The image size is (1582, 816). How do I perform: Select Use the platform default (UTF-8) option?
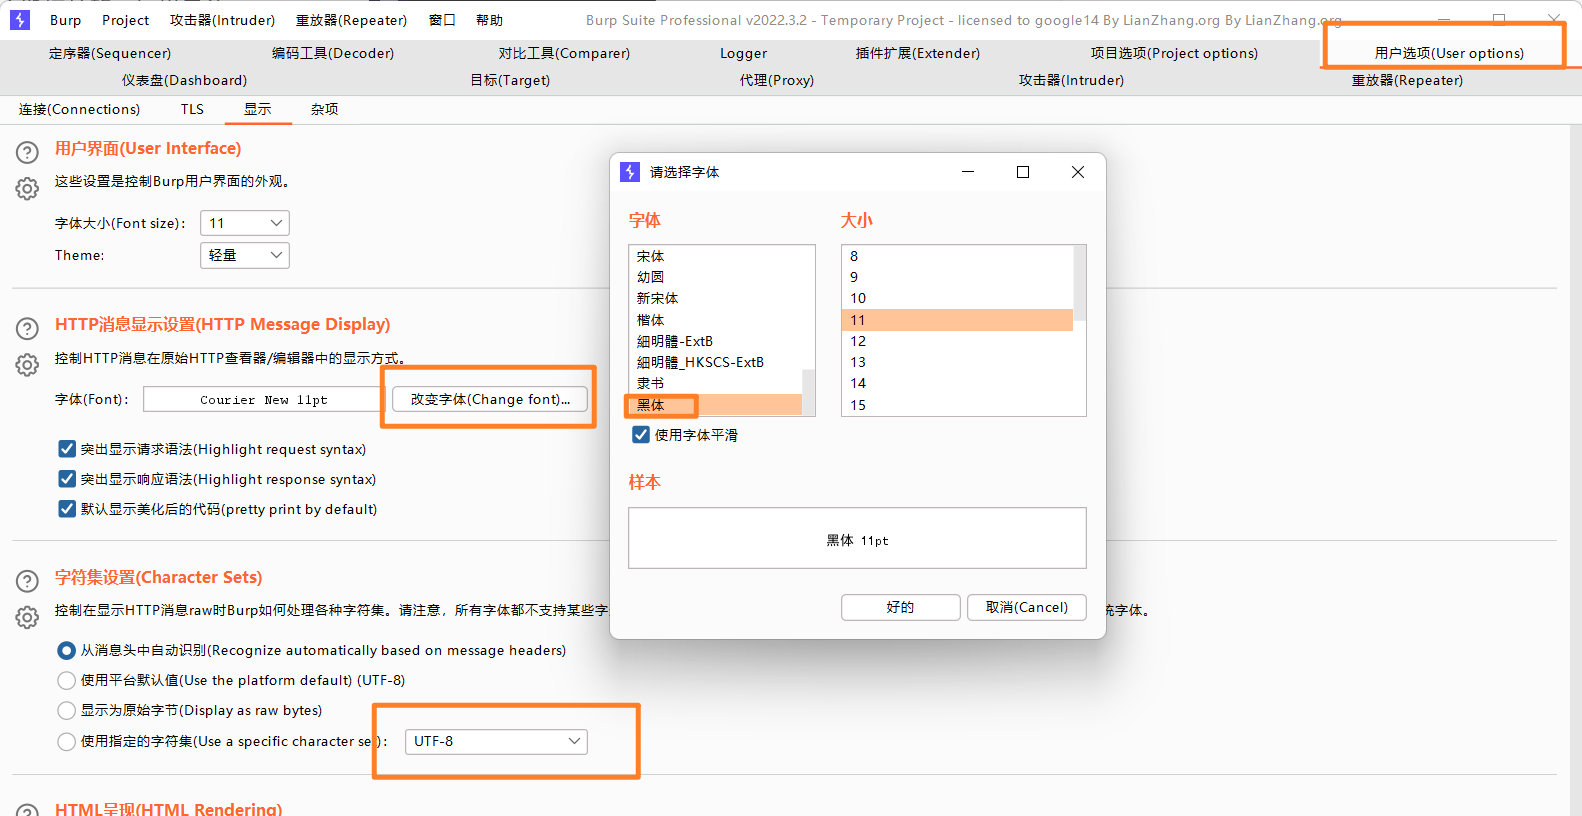67,680
